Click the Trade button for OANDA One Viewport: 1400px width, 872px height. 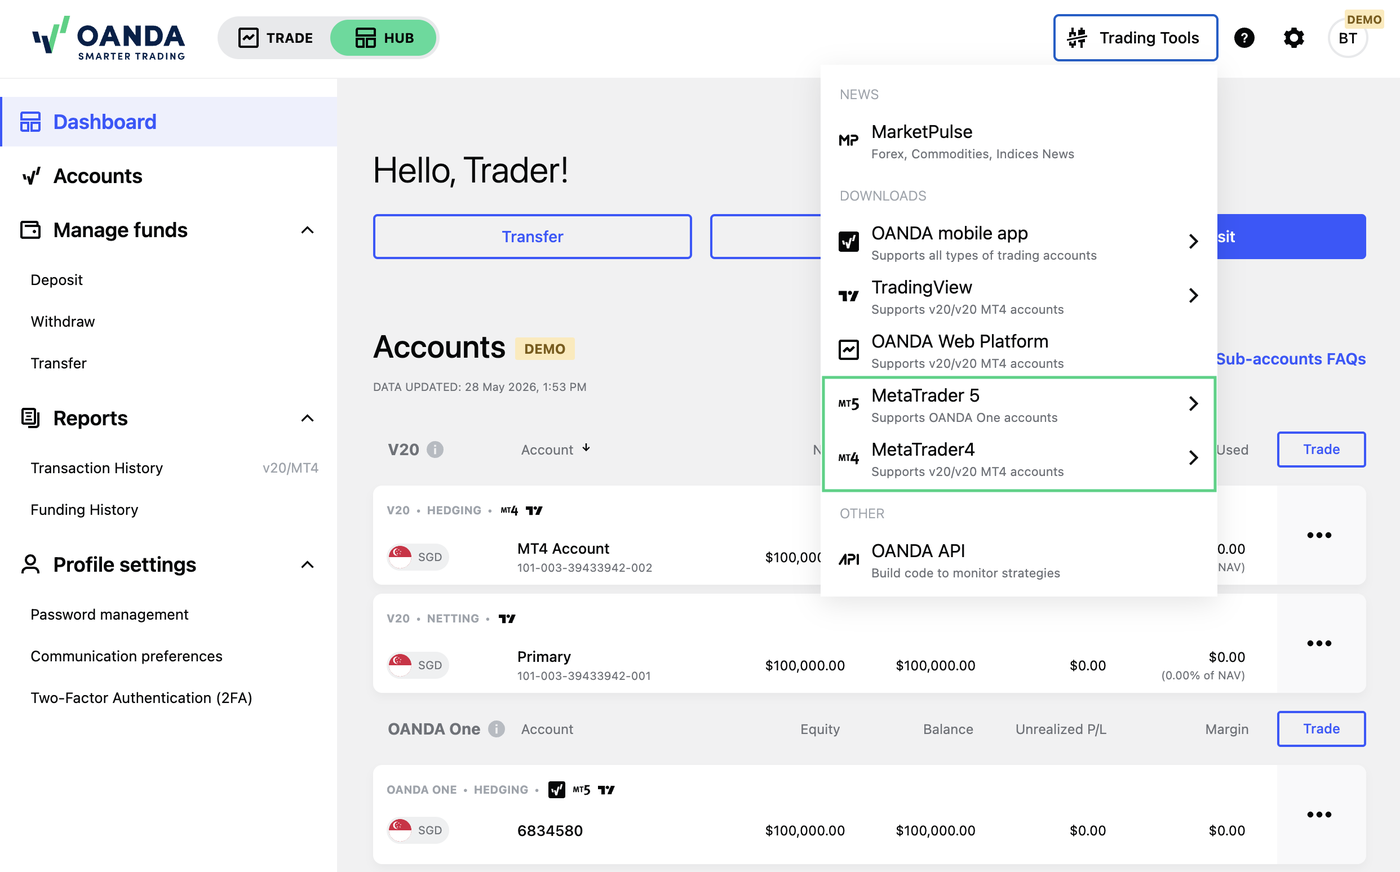point(1321,729)
